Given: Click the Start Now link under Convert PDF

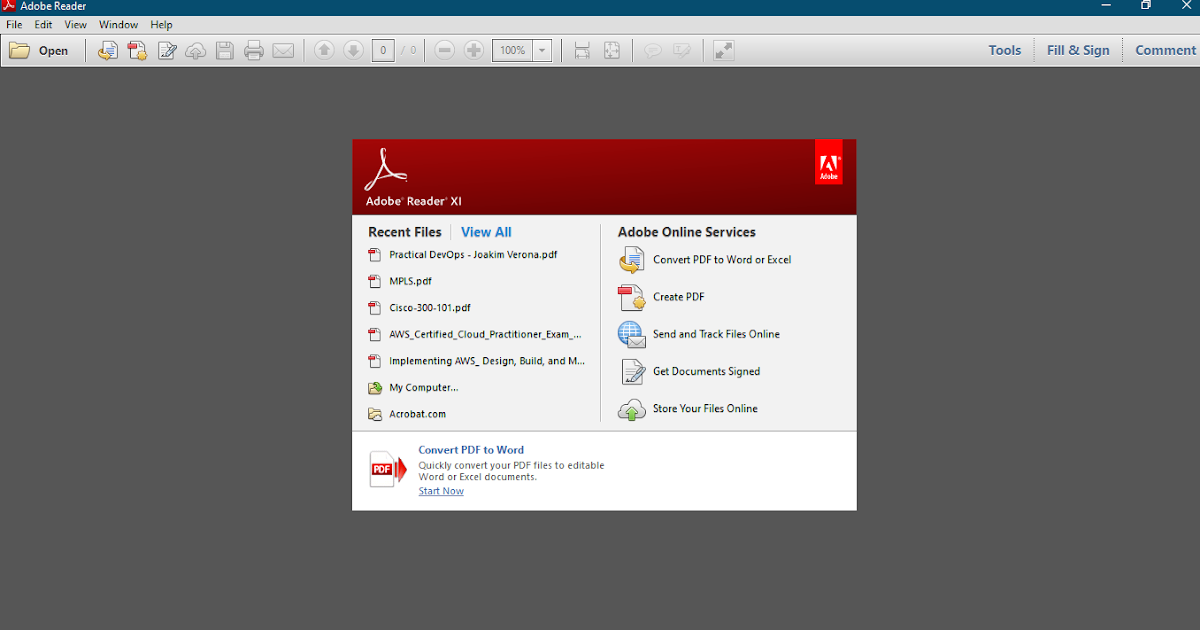Looking at the screenshot, I should [440, 490].
